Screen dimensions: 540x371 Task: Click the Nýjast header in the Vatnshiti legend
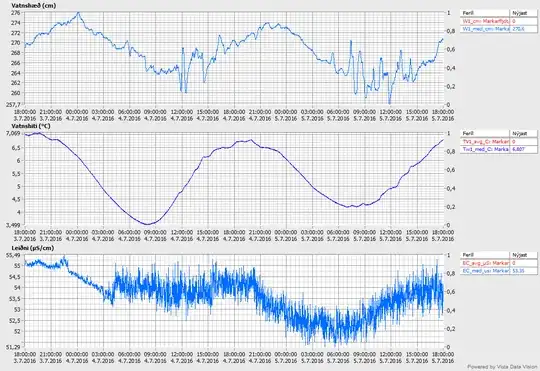tap(523, 133)
